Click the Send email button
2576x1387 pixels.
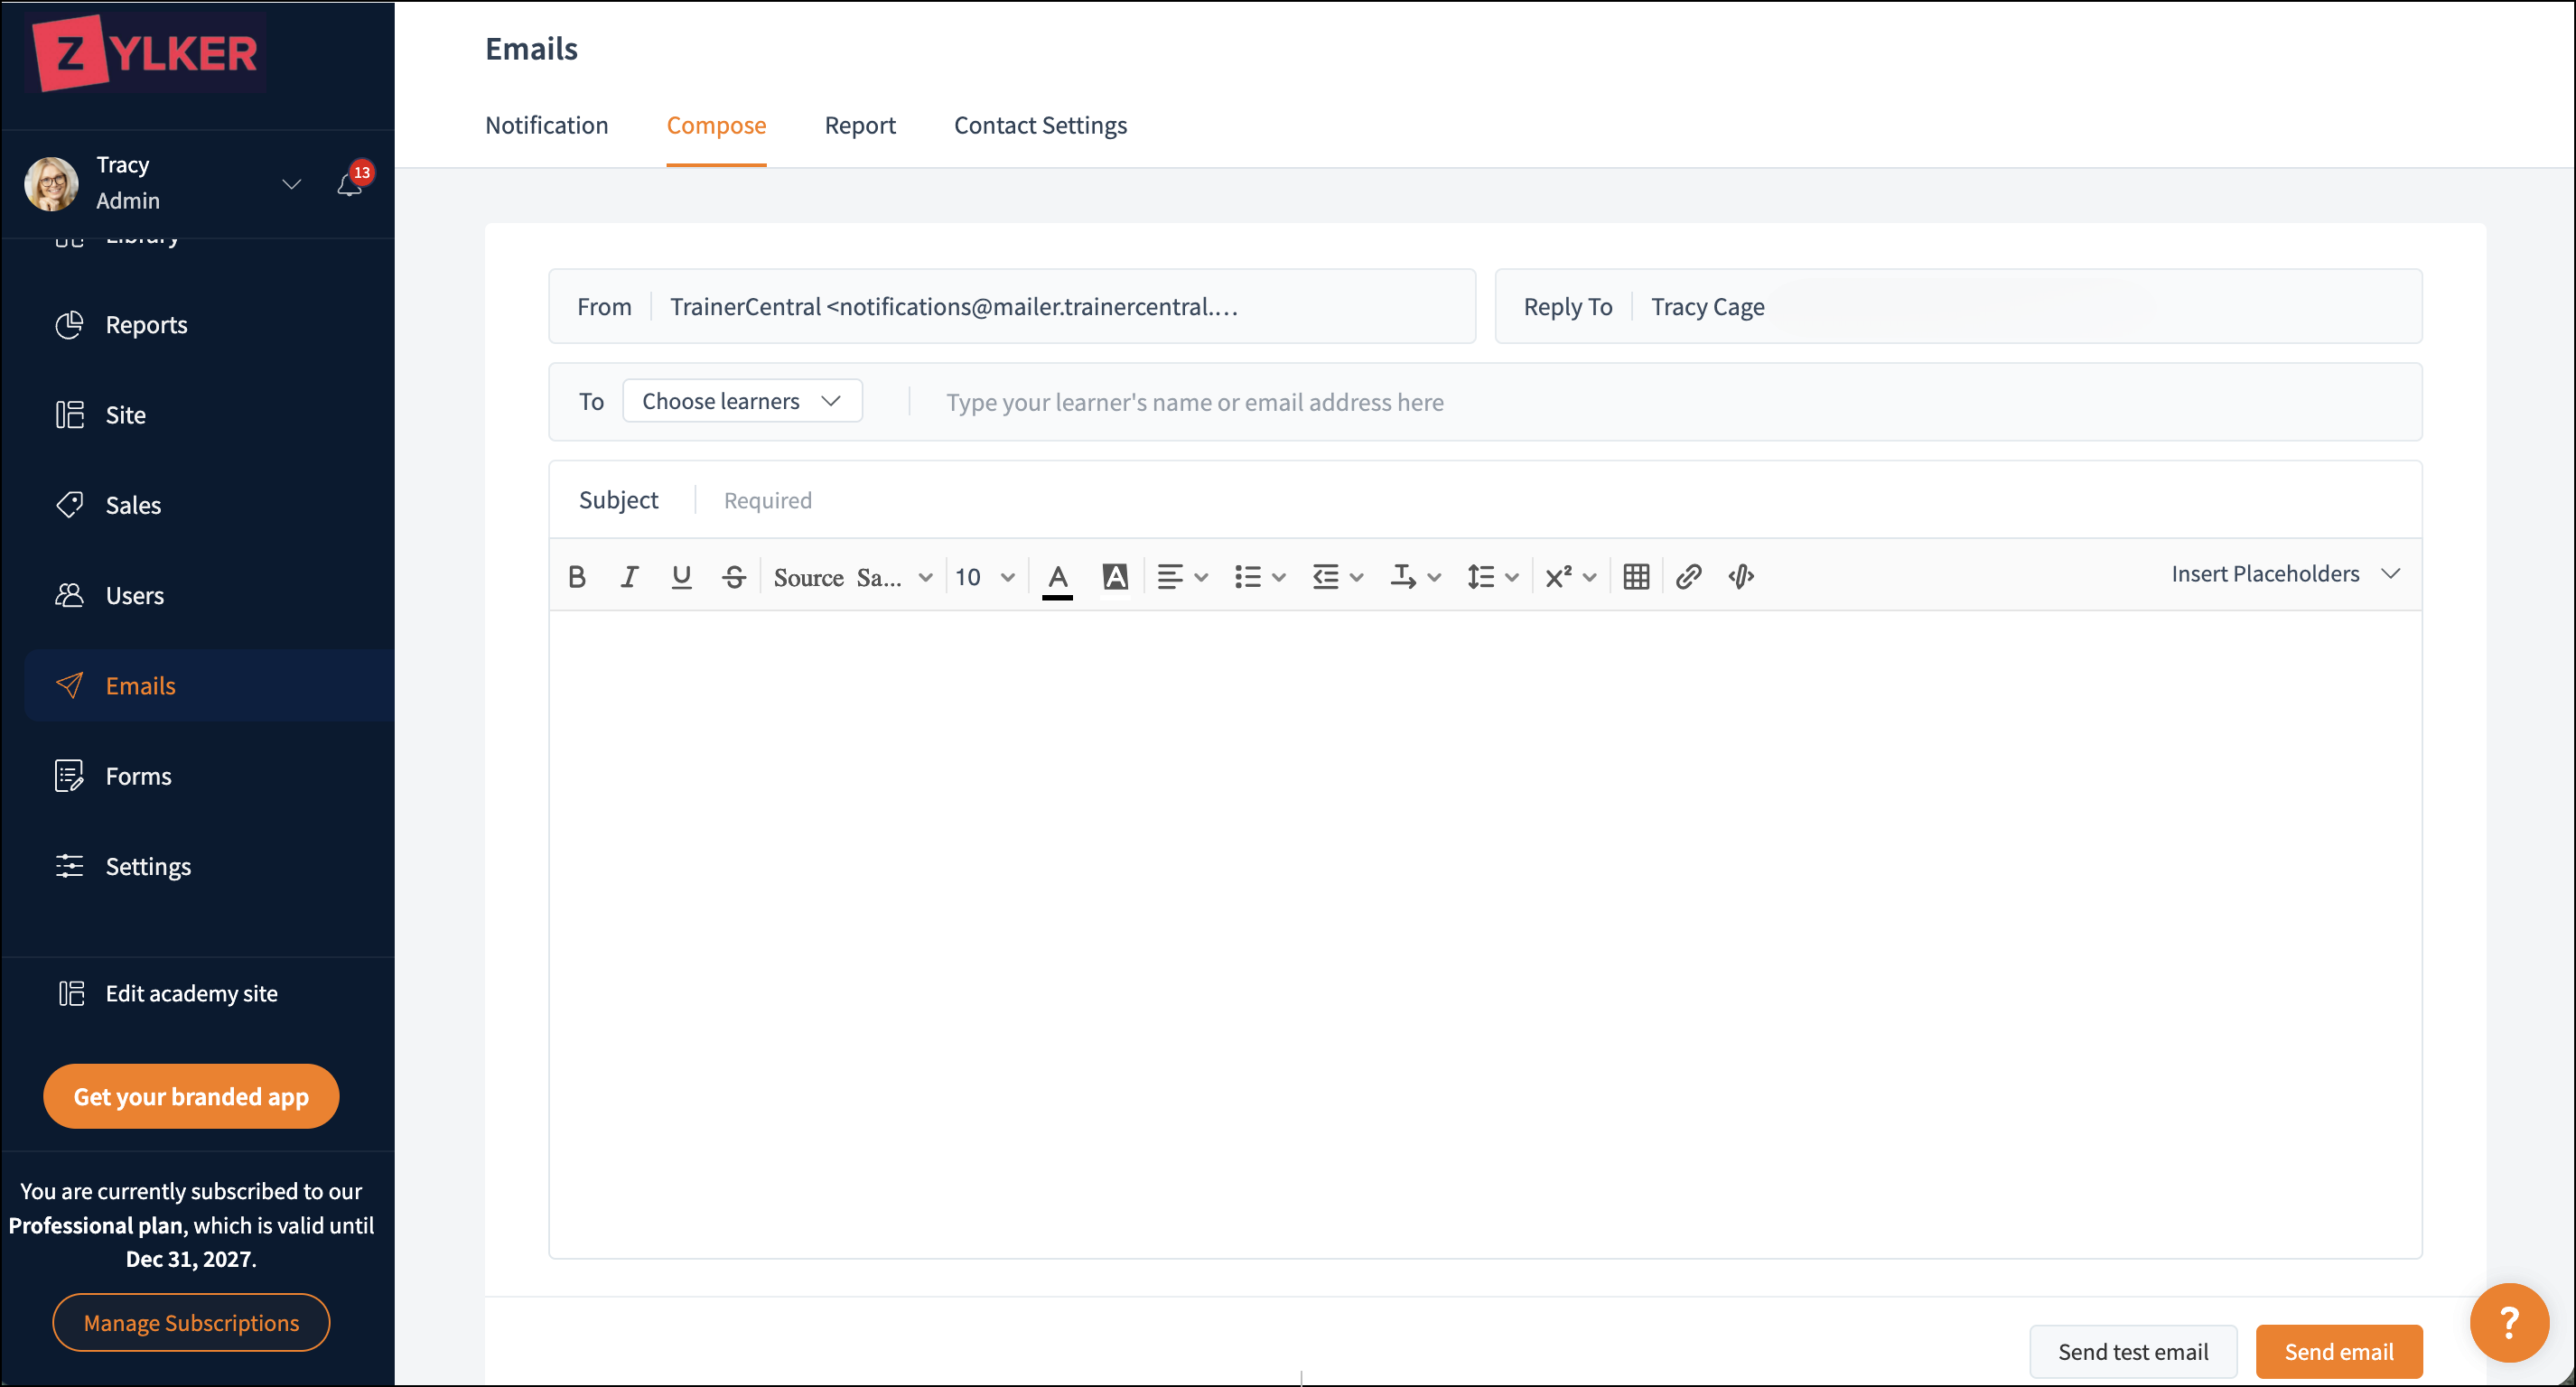pos(2339,1352)
